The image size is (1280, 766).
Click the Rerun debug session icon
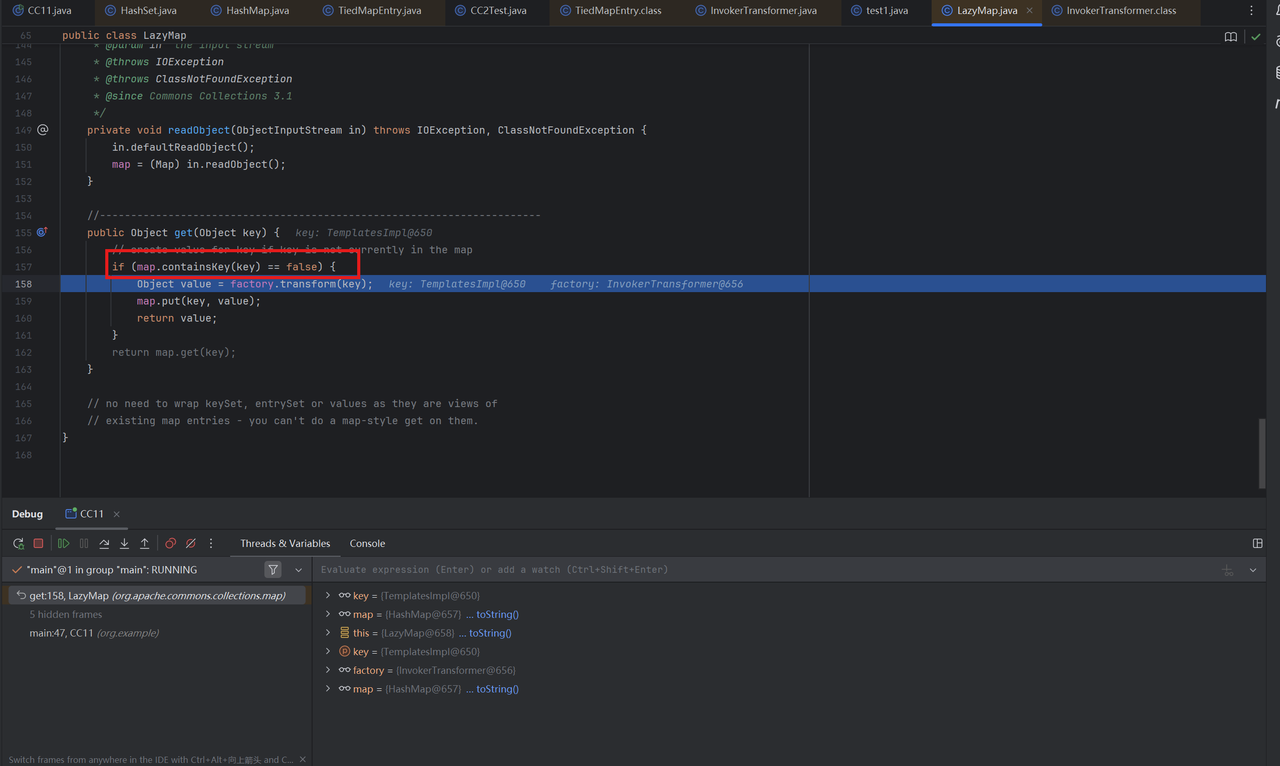tap(18, 544)
